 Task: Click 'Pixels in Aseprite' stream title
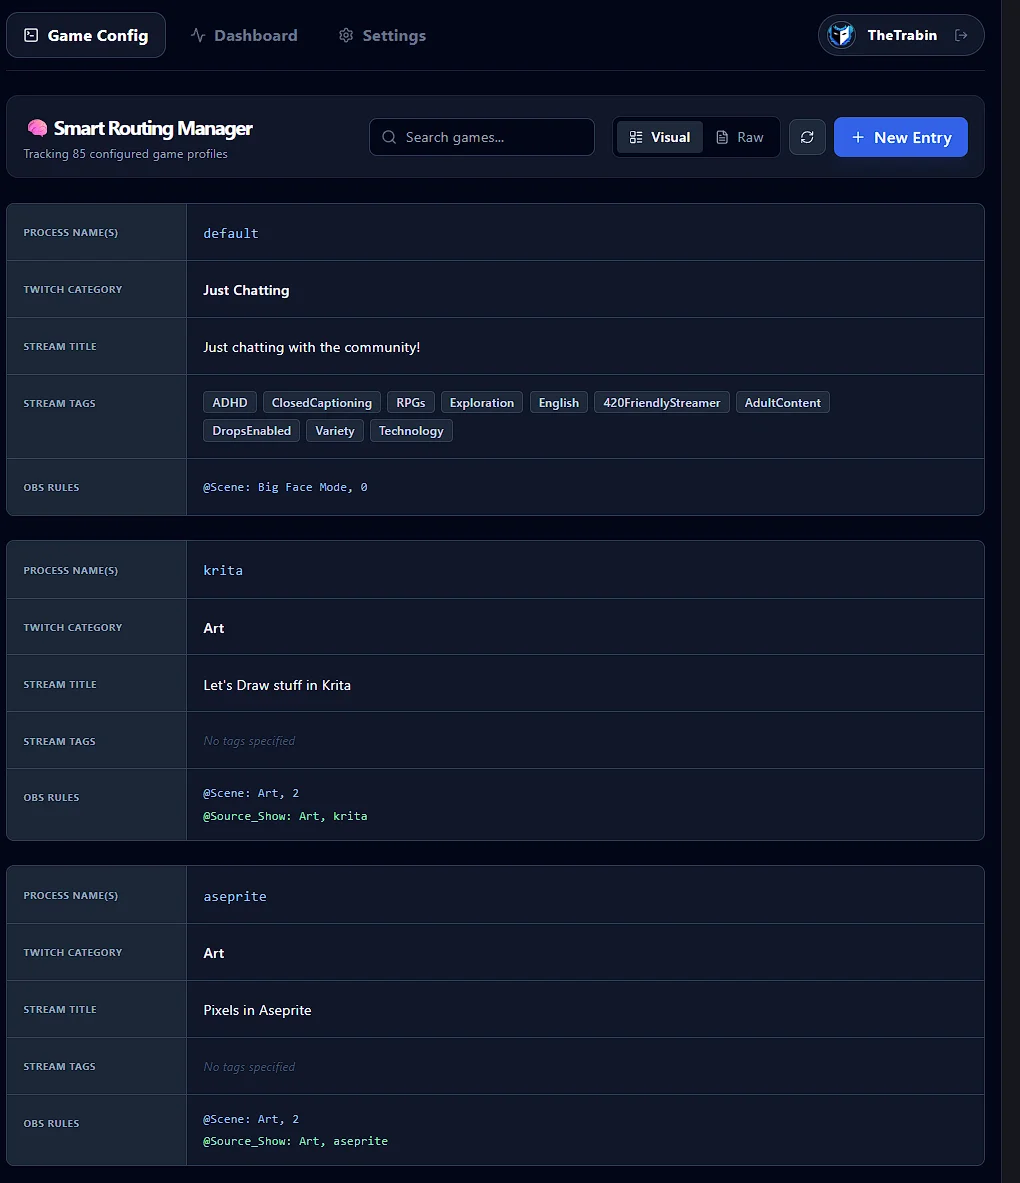257,1010
